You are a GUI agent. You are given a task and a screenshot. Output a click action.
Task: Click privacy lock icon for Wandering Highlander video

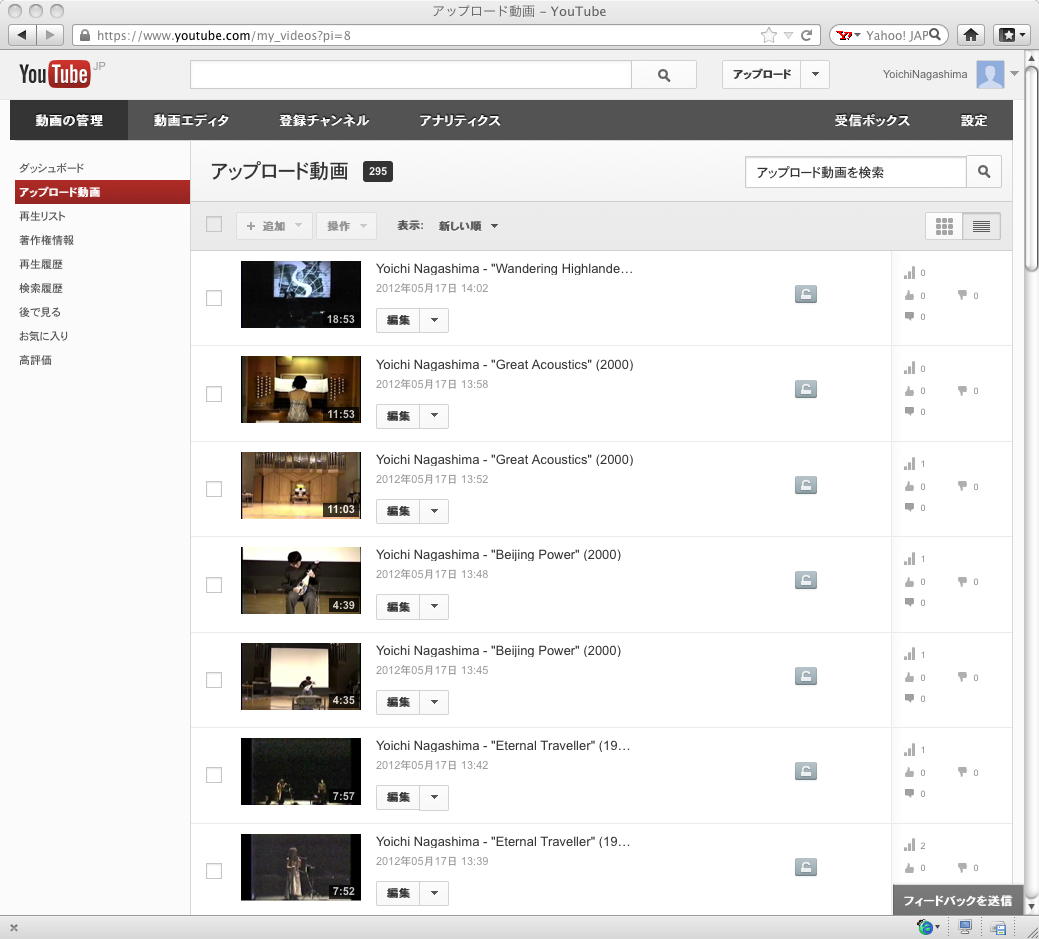point(806,294)
